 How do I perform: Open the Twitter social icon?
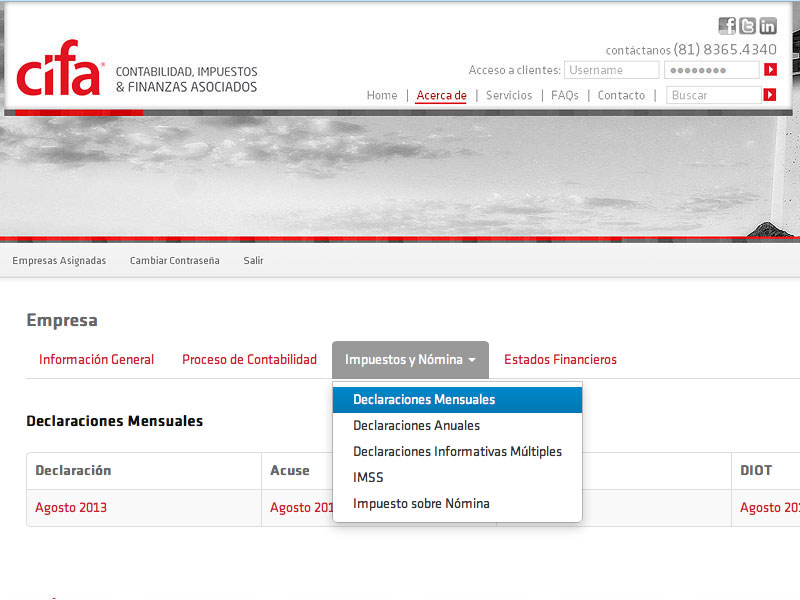pyautogui.click(x=747, y=26)
